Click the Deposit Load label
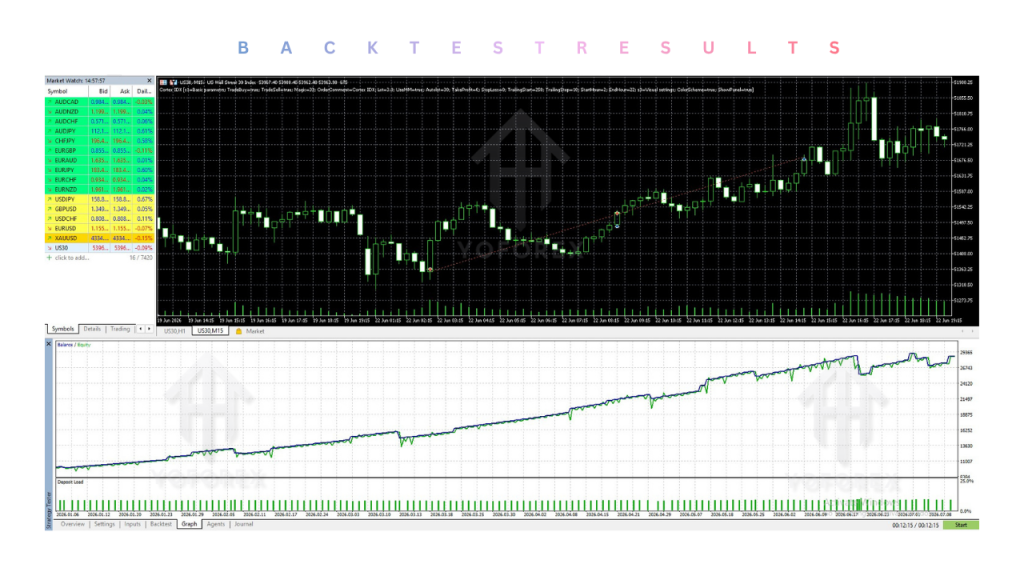Image resolution: width=1024 pixels, height=576 pixels. click(x=71, y=482)
